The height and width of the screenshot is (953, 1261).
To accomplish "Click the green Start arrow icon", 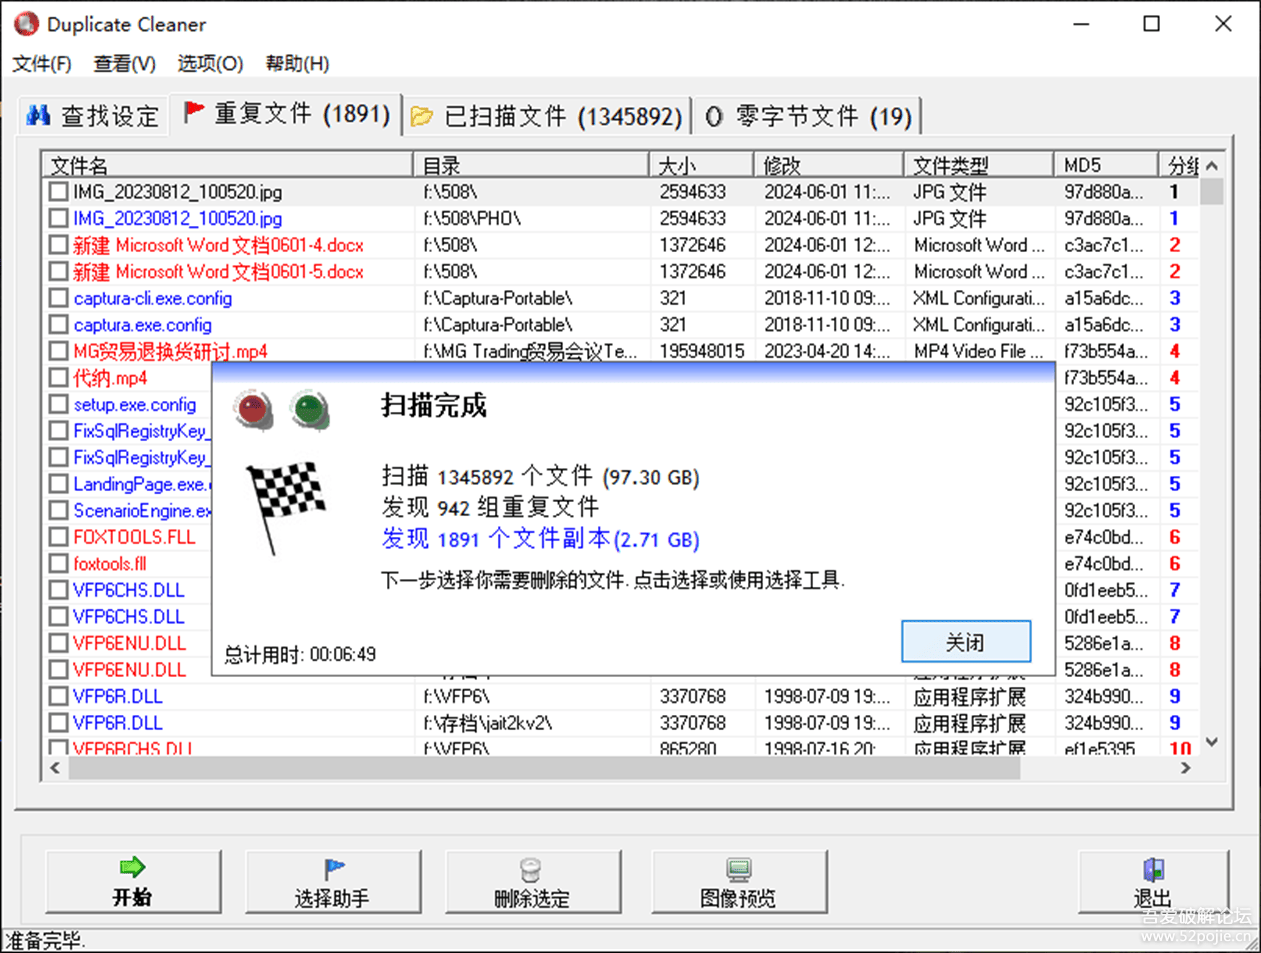I will [132, 869].
